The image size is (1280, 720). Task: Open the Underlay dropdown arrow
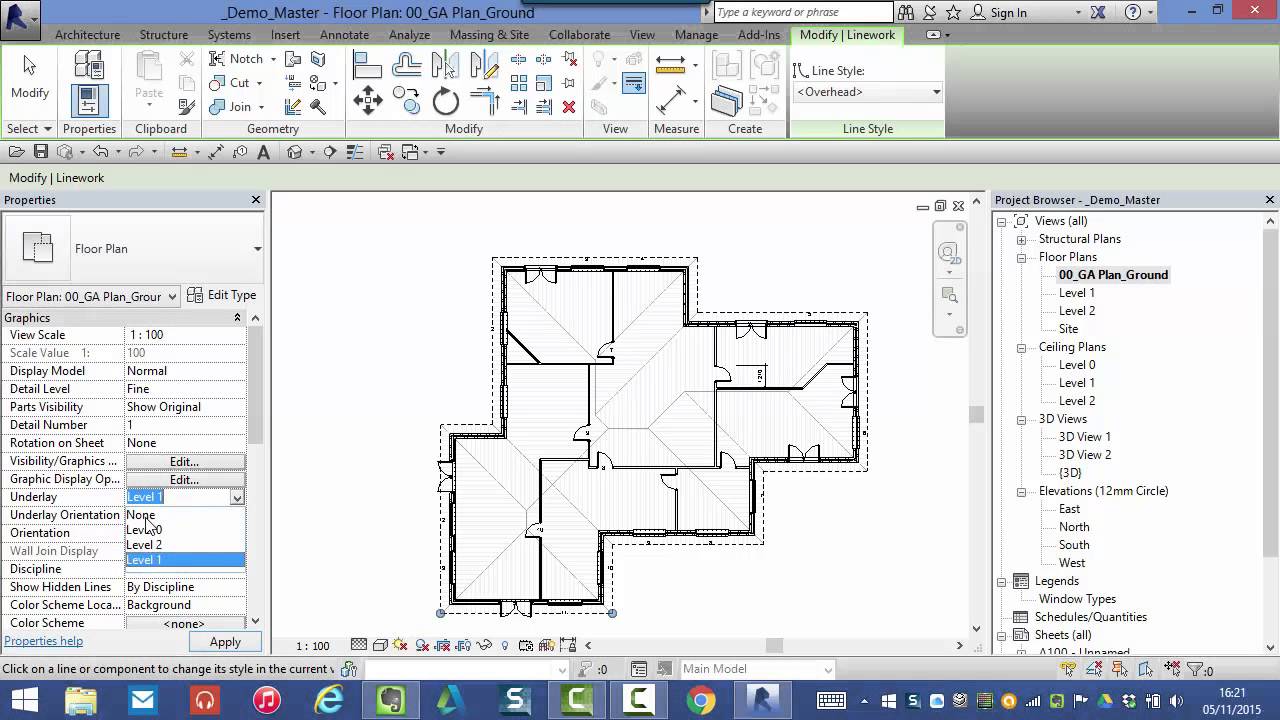click(x=237, y=497)
